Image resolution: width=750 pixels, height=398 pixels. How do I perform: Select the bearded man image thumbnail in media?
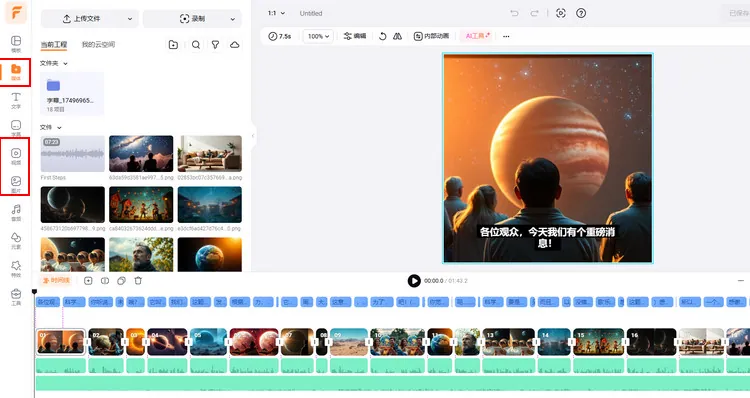tap(141, 254)
